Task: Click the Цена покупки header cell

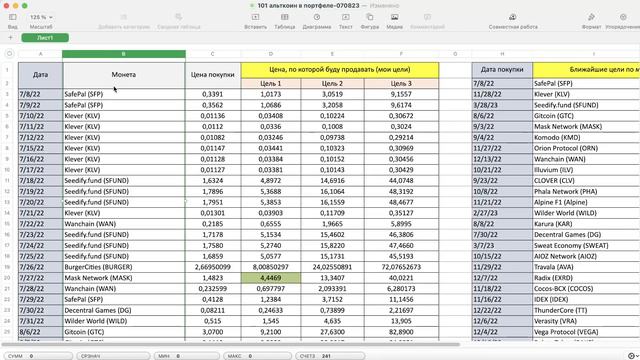Action: point(213,75)
